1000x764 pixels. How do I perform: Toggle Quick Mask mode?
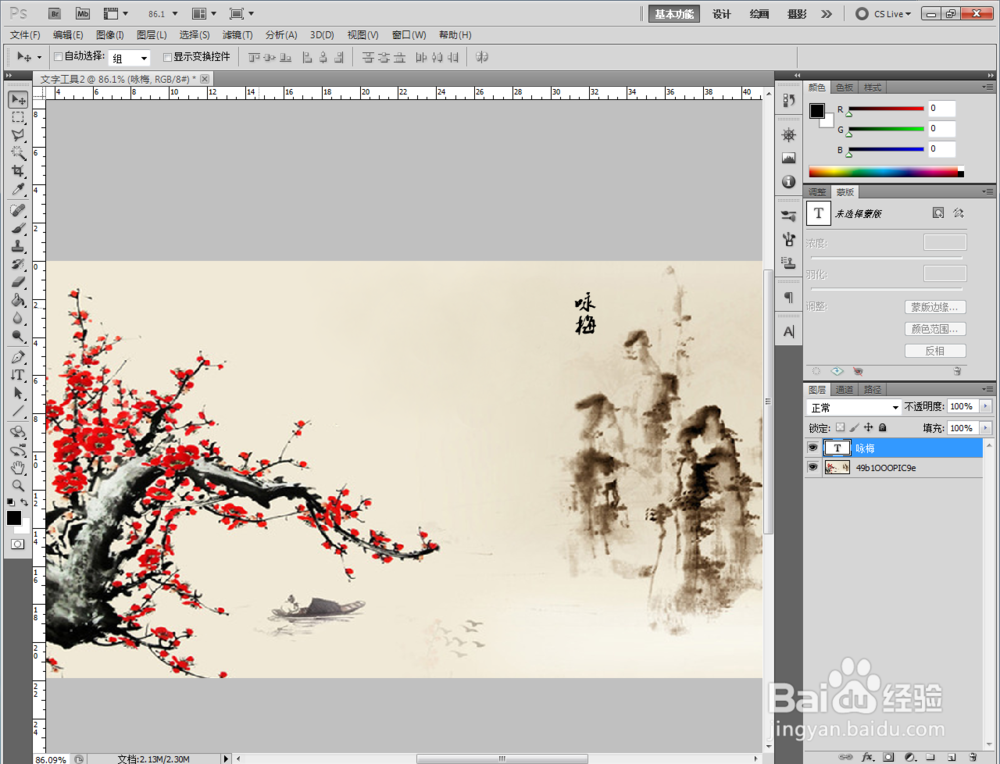[17, 544]
